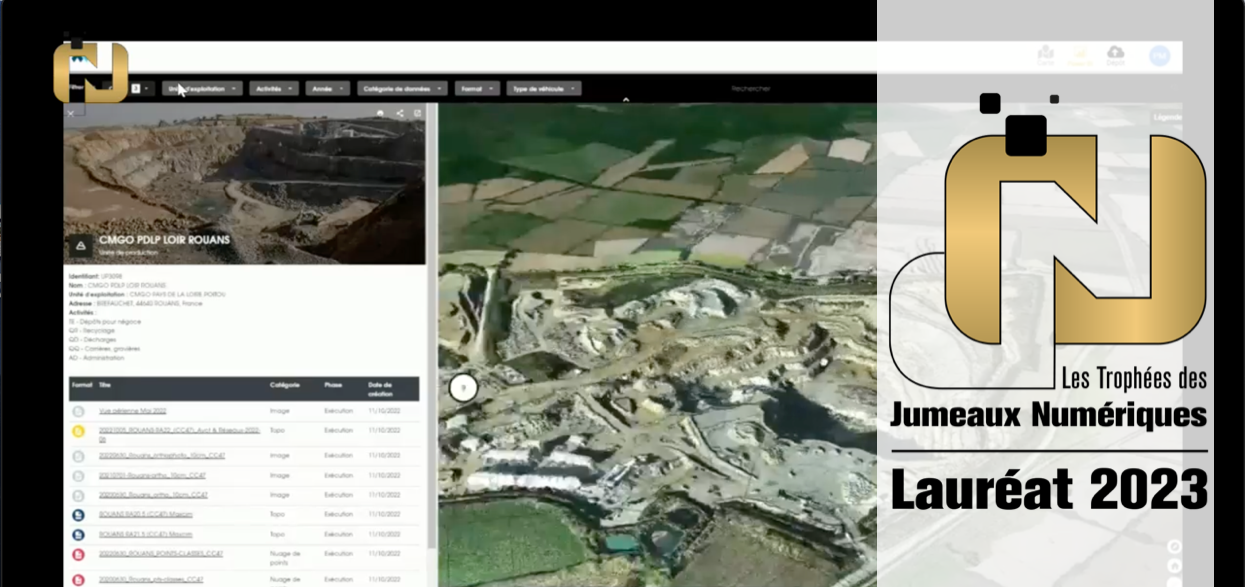Click red point cloud format icon

(x=78, y=554)
